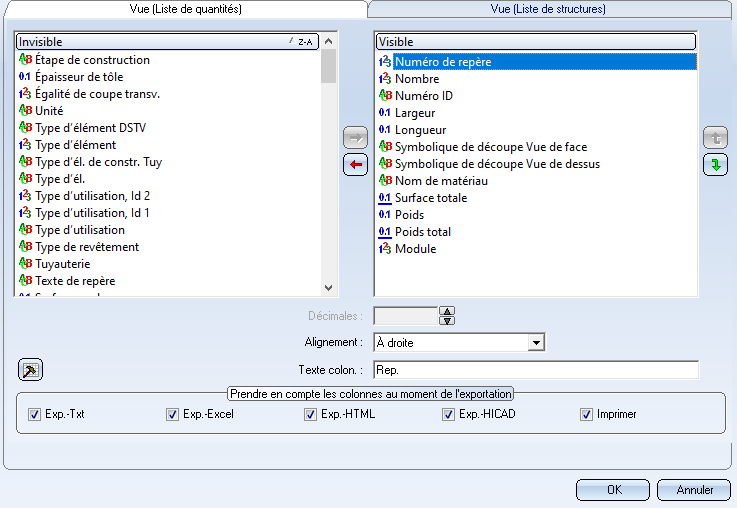Click the green move down arrow button

[715, 165]
